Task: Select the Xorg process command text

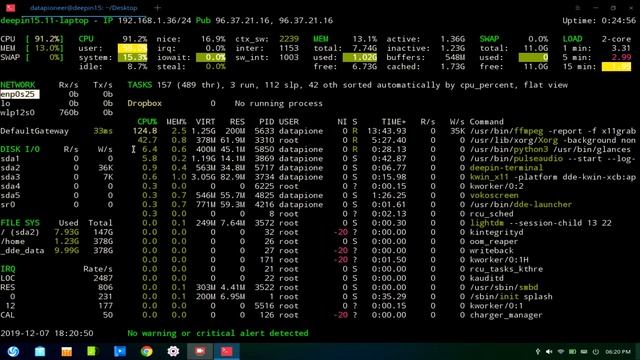Action: click(x=553, y=140)
